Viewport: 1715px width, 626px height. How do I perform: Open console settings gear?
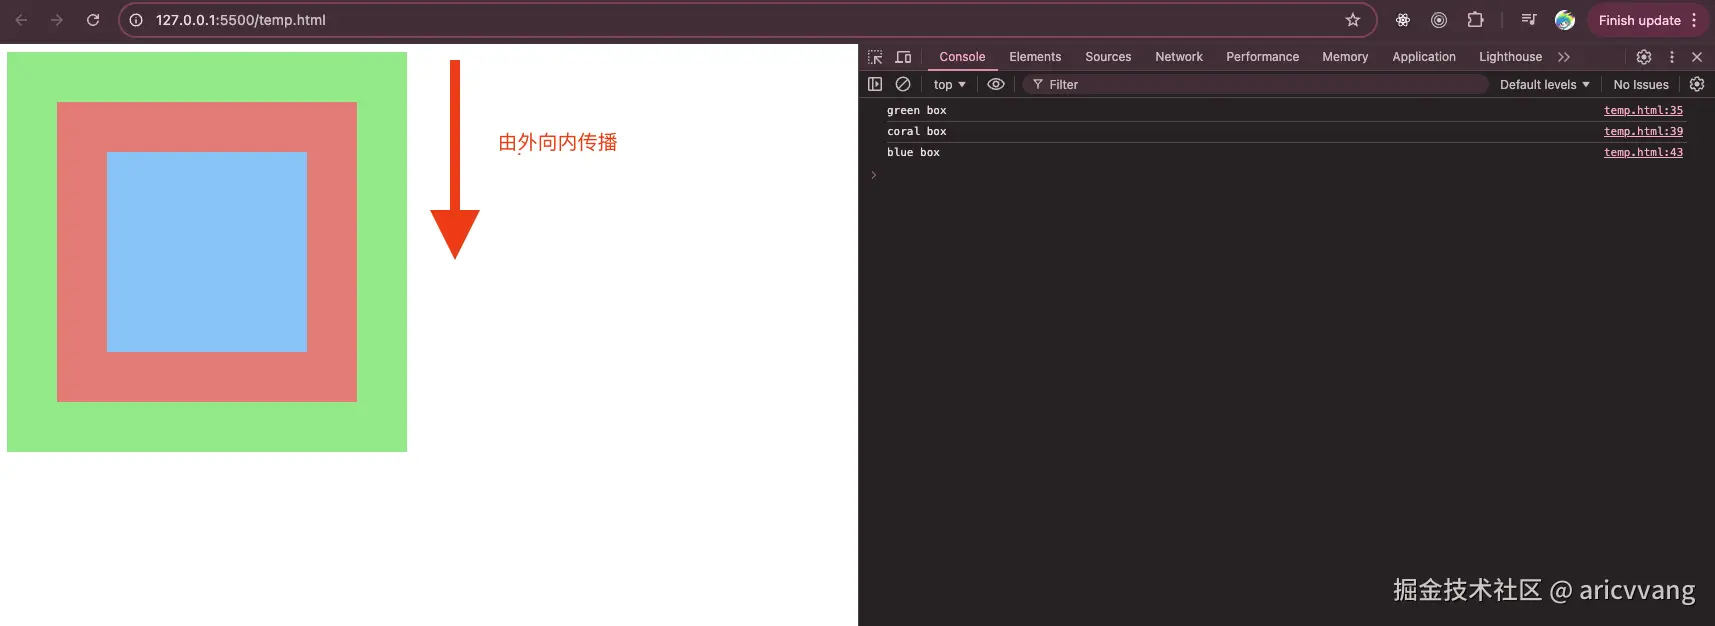[1697, 85]
